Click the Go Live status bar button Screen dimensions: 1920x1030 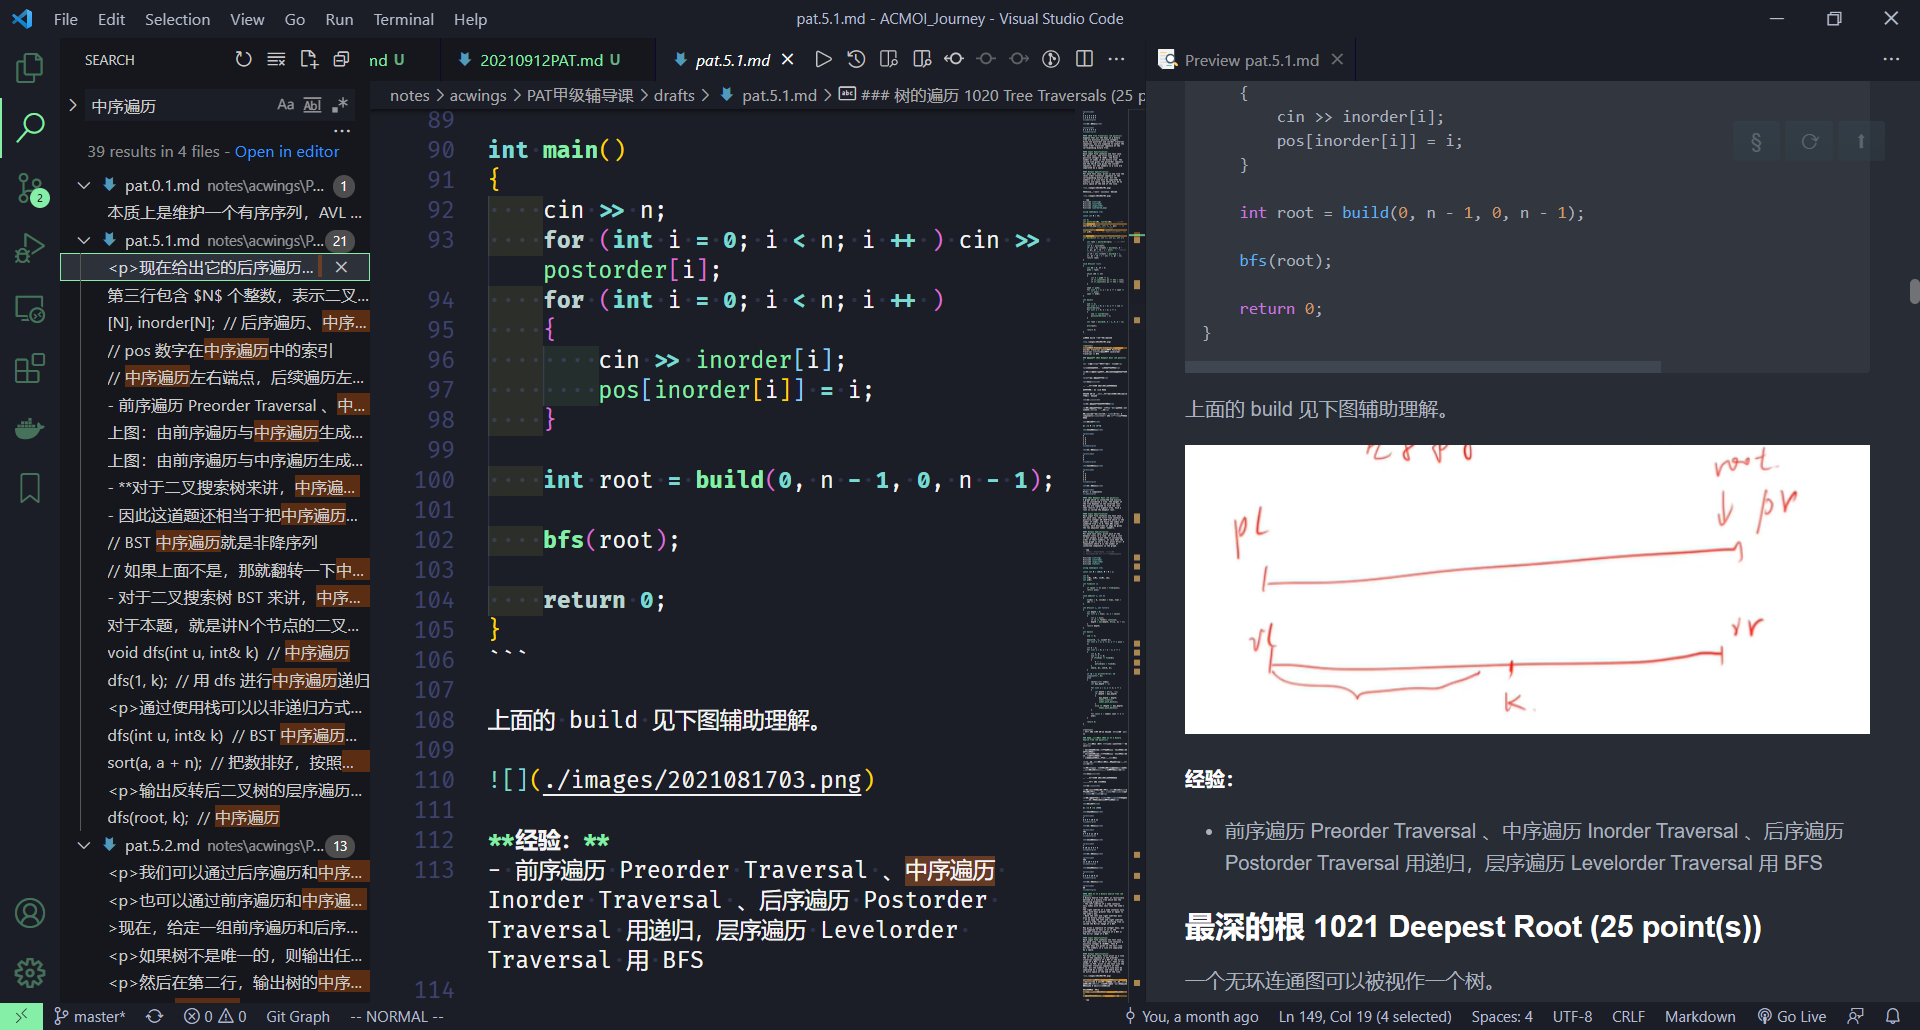1792,1016
